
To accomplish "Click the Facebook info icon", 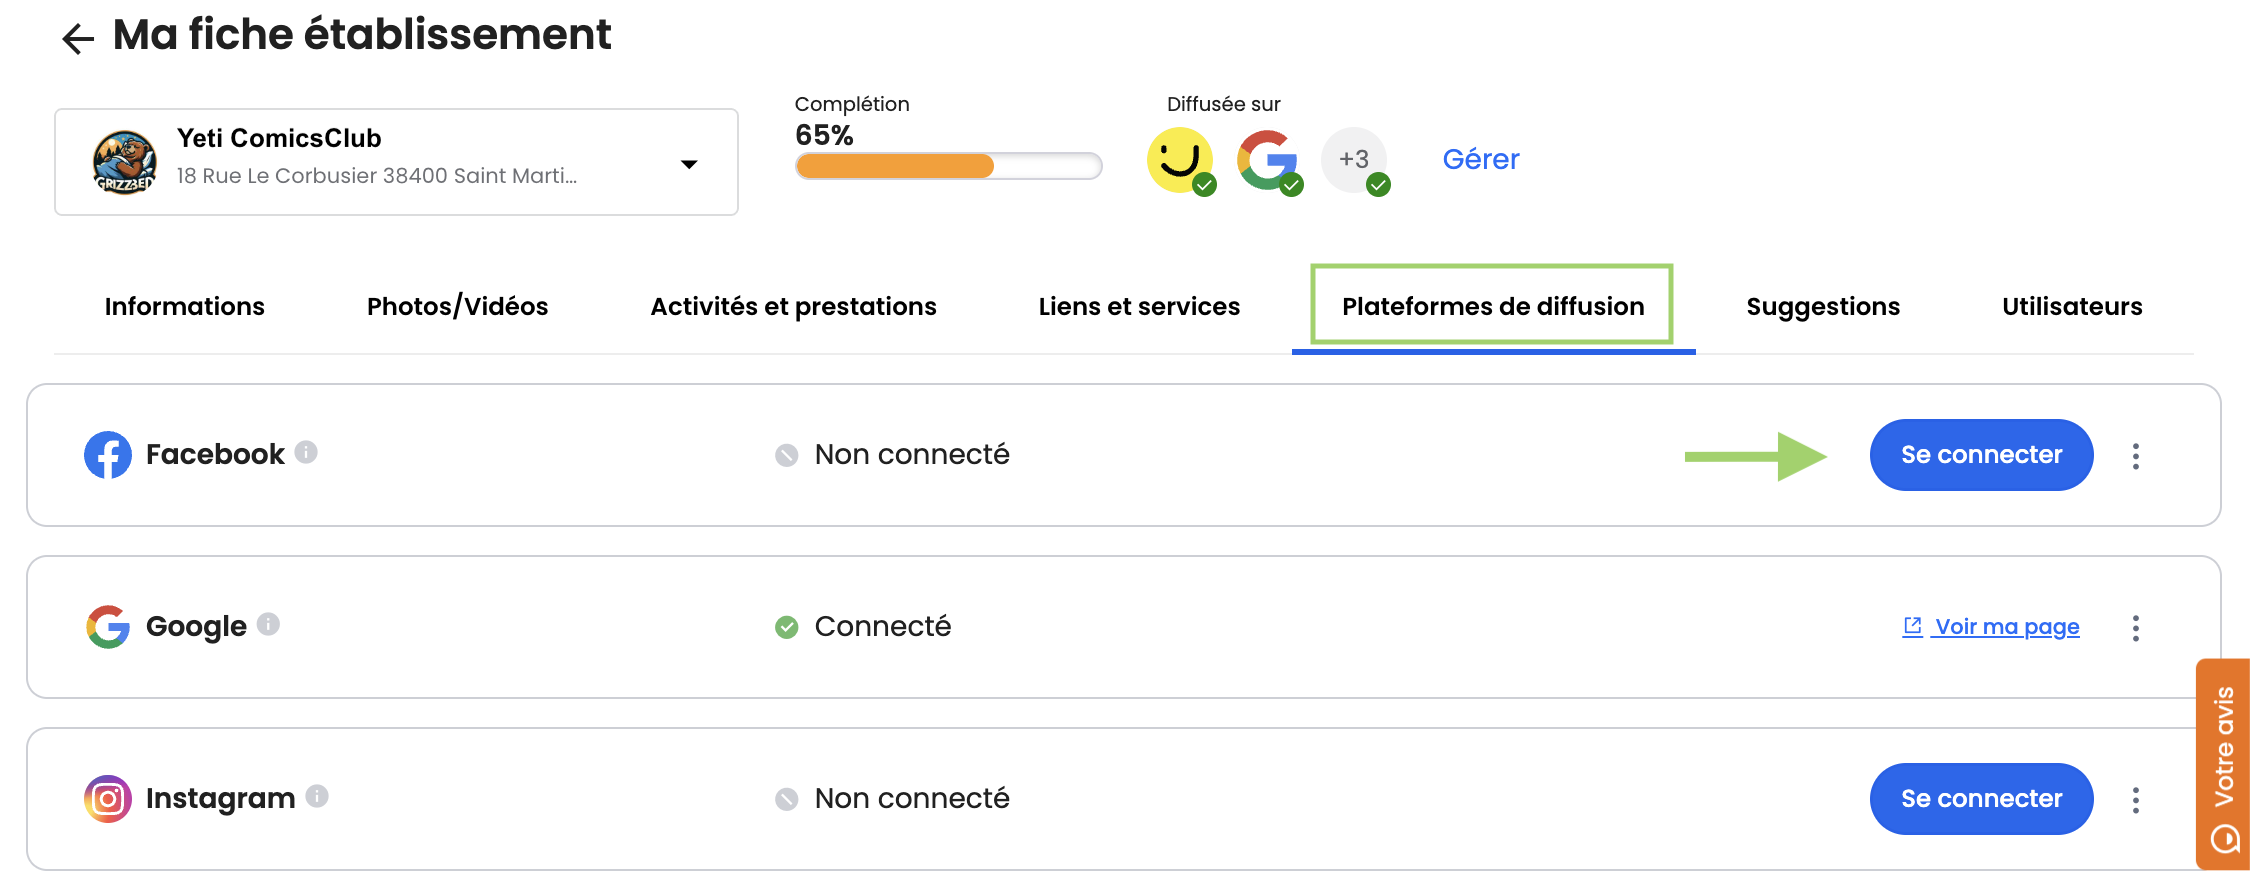I will 307,452.
